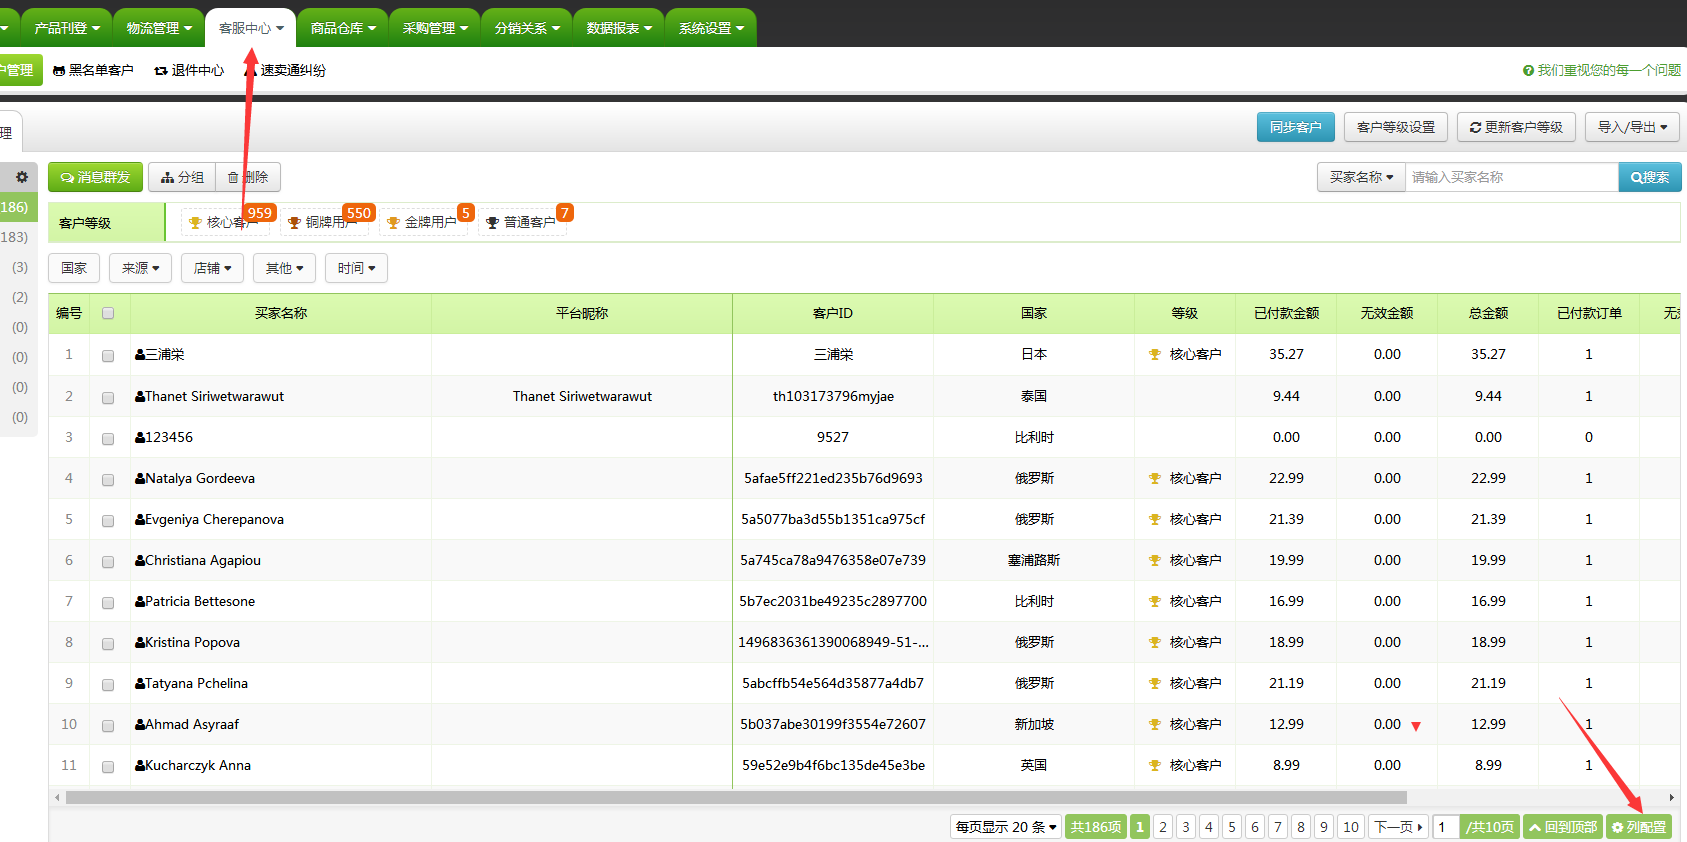Click the search 搜索 button

[1649, 177]
